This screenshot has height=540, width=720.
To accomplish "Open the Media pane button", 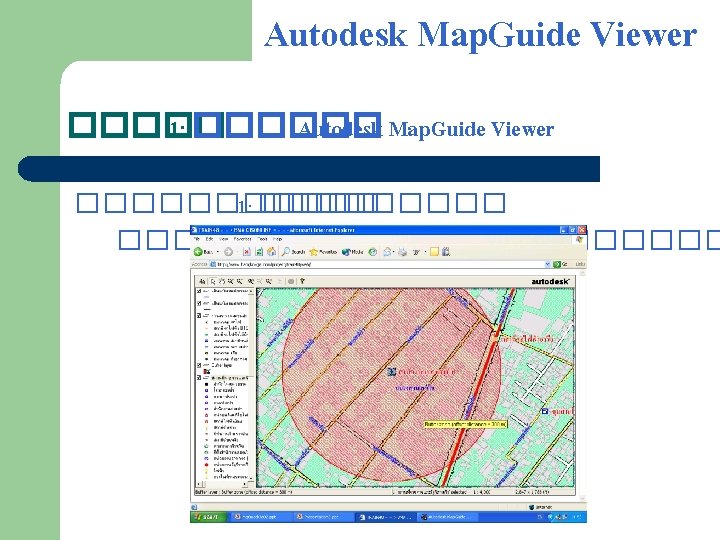I will pos(352,252).
